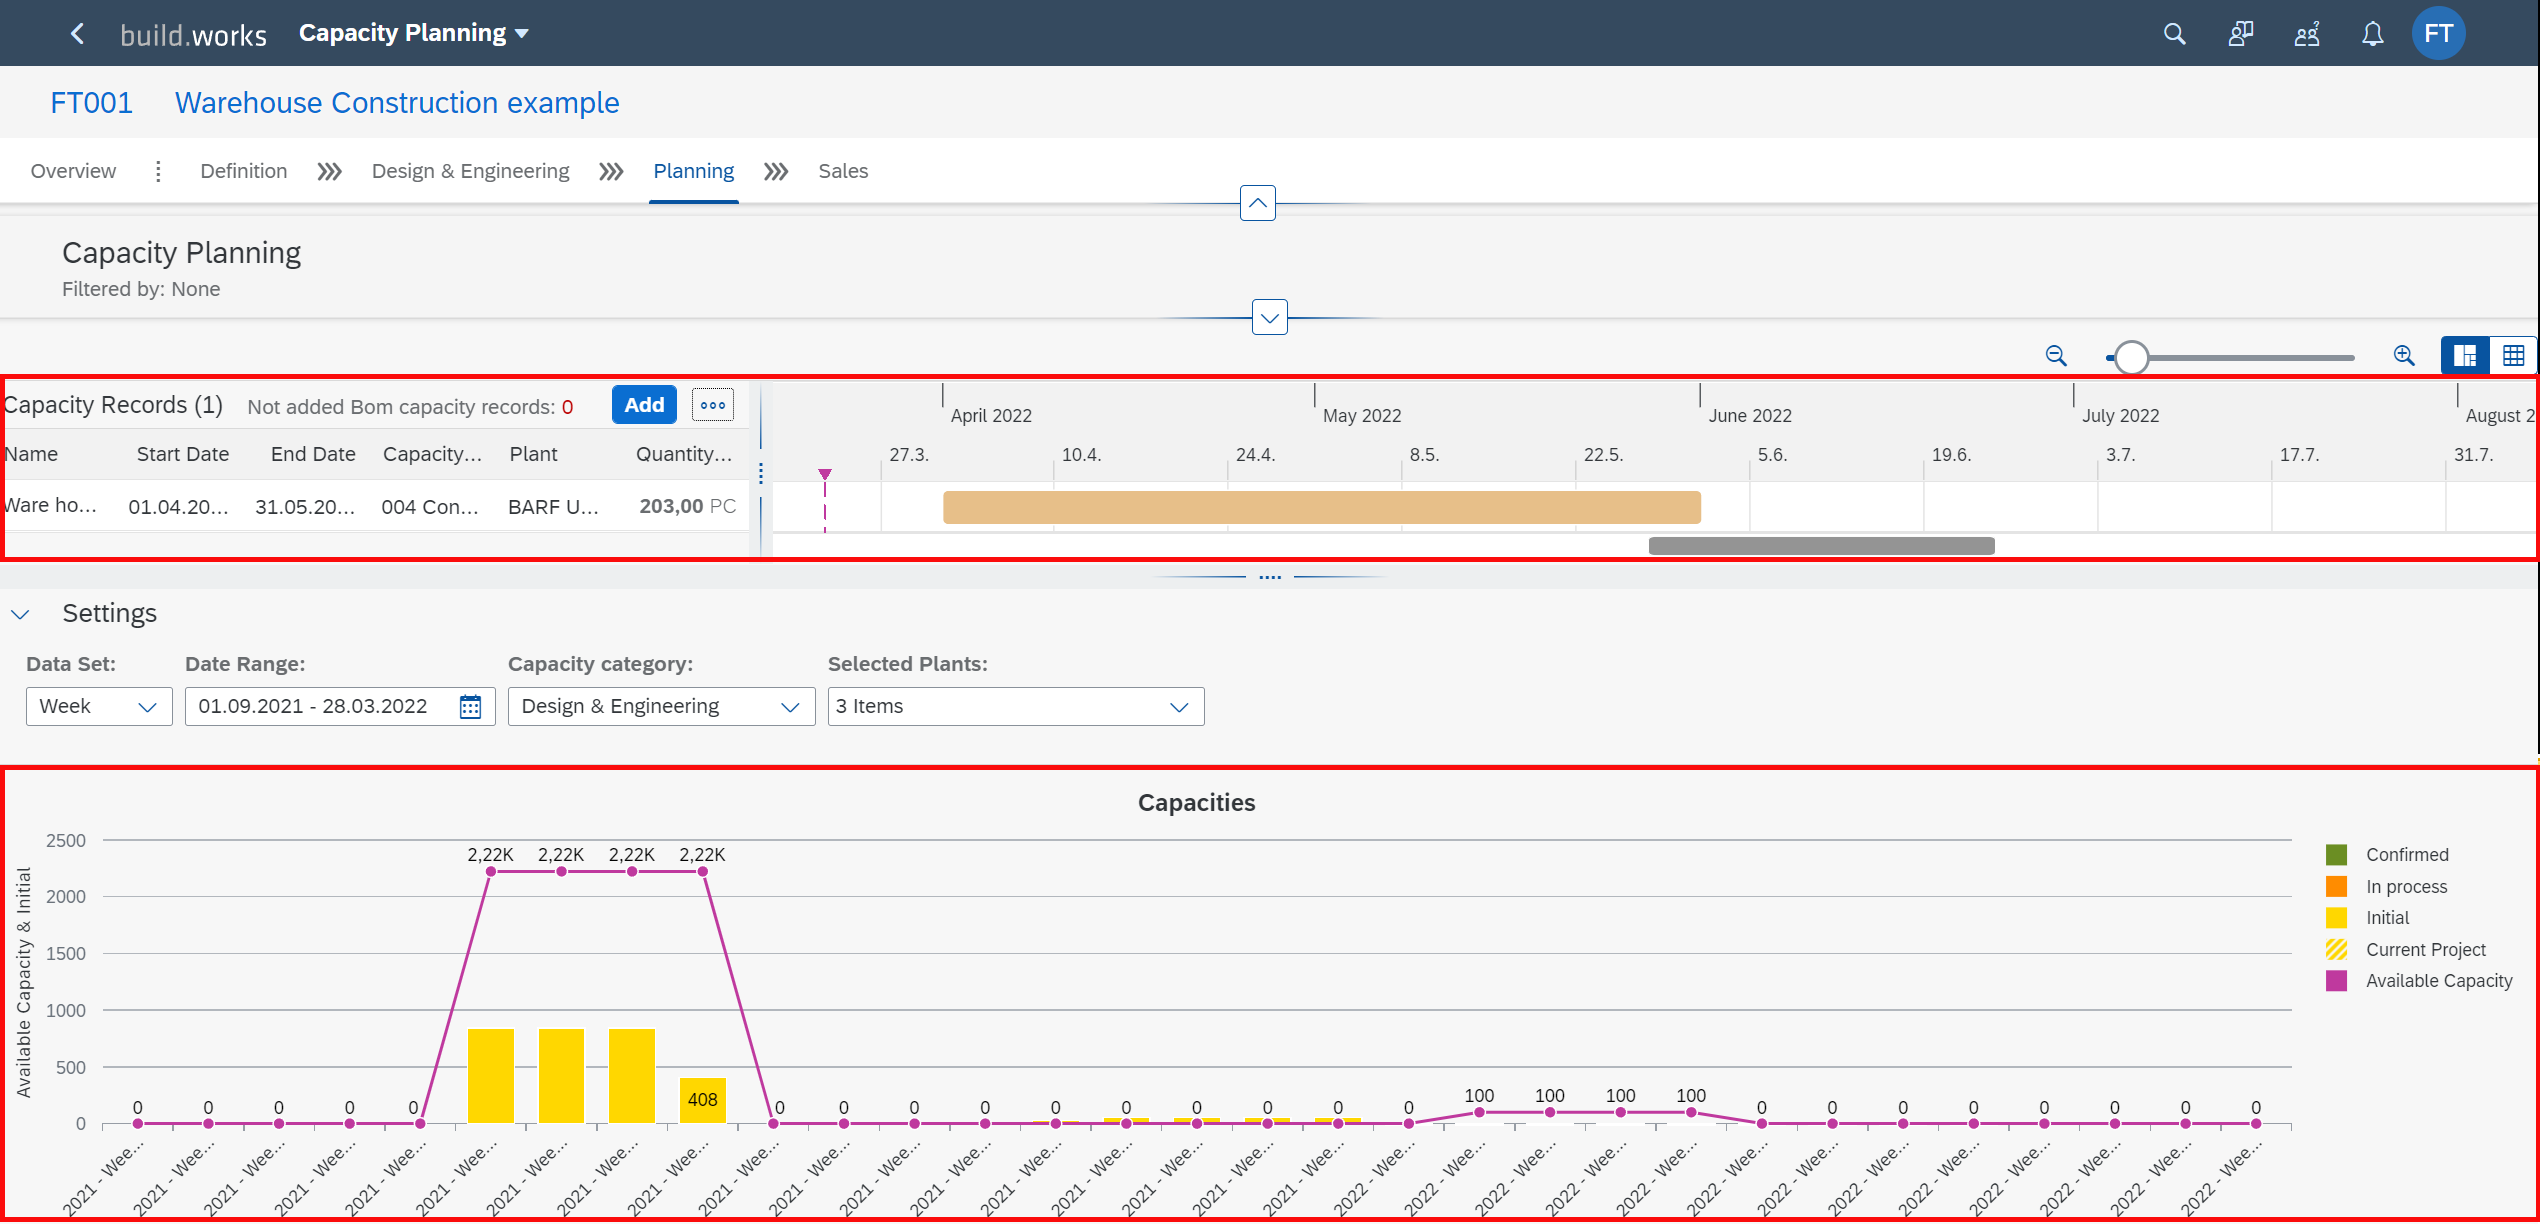Open the date range calendar picker
Screen dimensions: 2540x1224
tap(468, 706)
